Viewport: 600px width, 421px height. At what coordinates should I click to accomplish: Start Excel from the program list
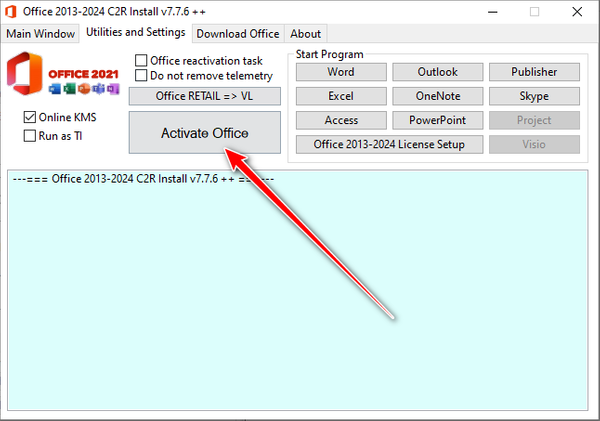tap(341, 96)
